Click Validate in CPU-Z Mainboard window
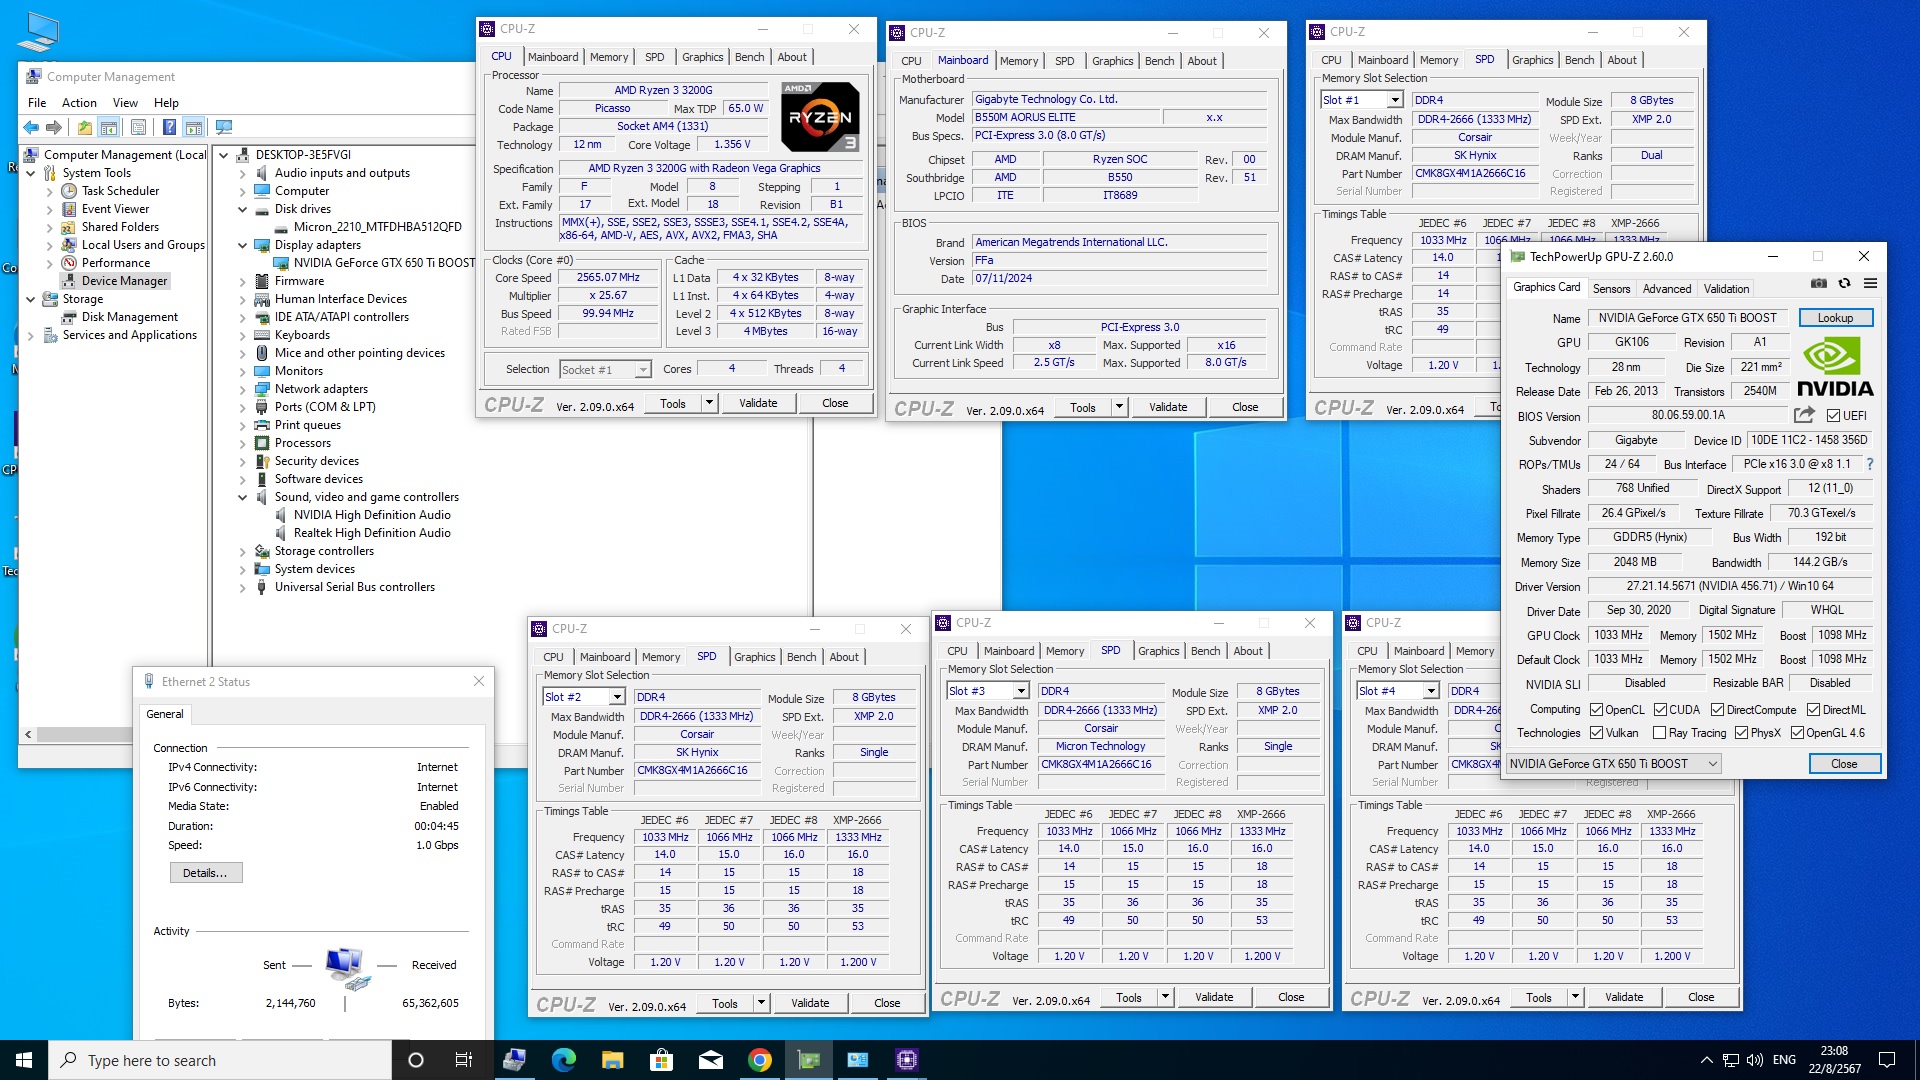The height and width of the screenshot is (1080, 1920). pos(1168,407)
